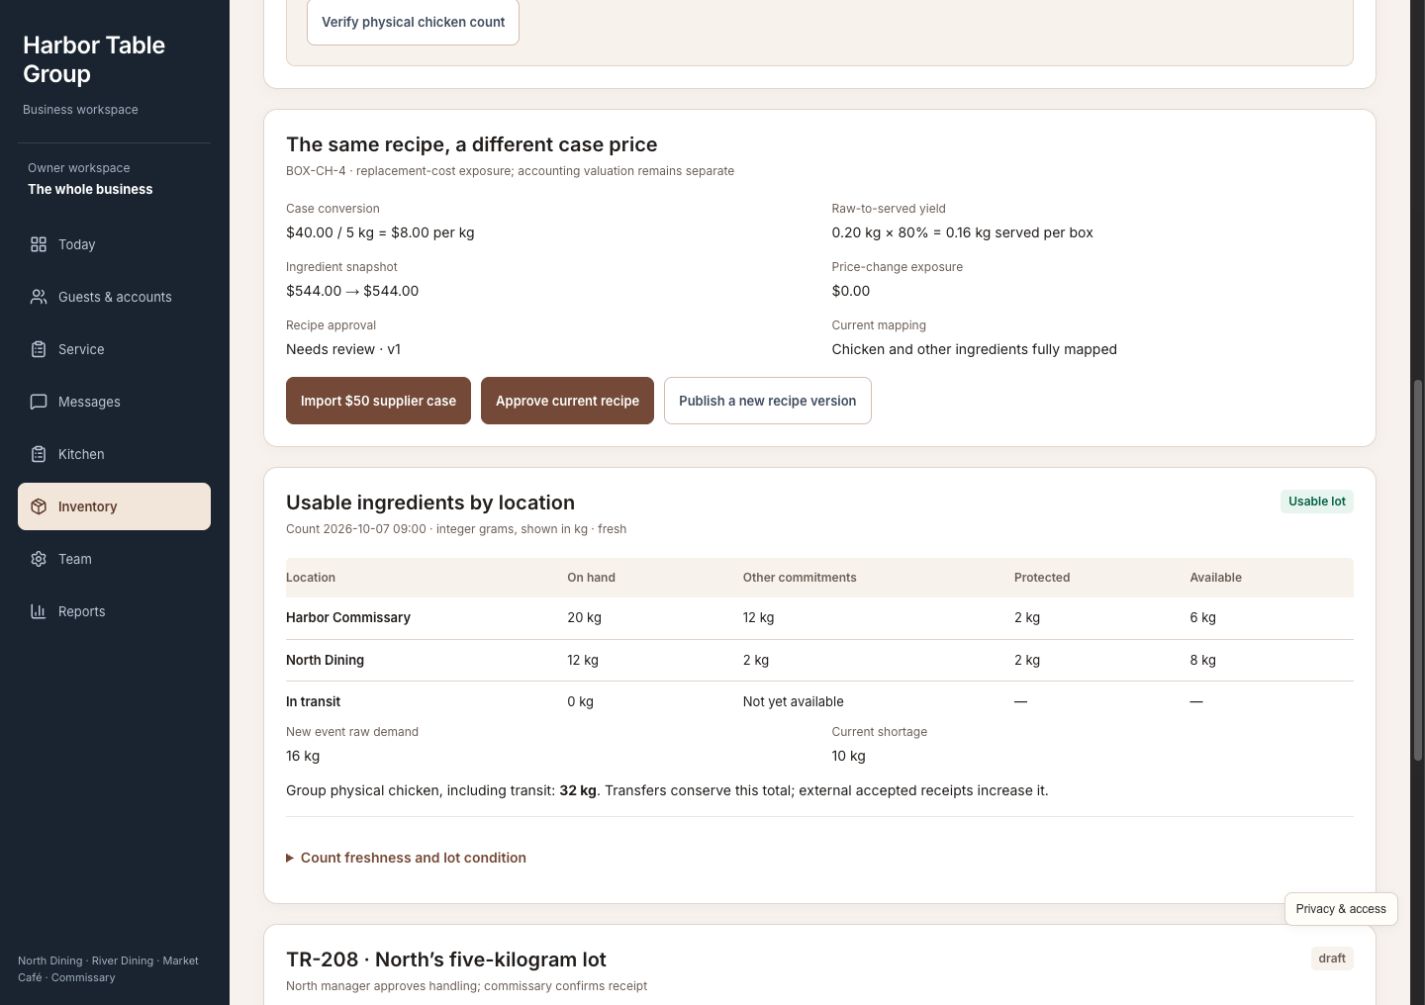This screenshot has width=1425, height=1005.
Task: Click the Today grid icon
Action: (38, 244)
